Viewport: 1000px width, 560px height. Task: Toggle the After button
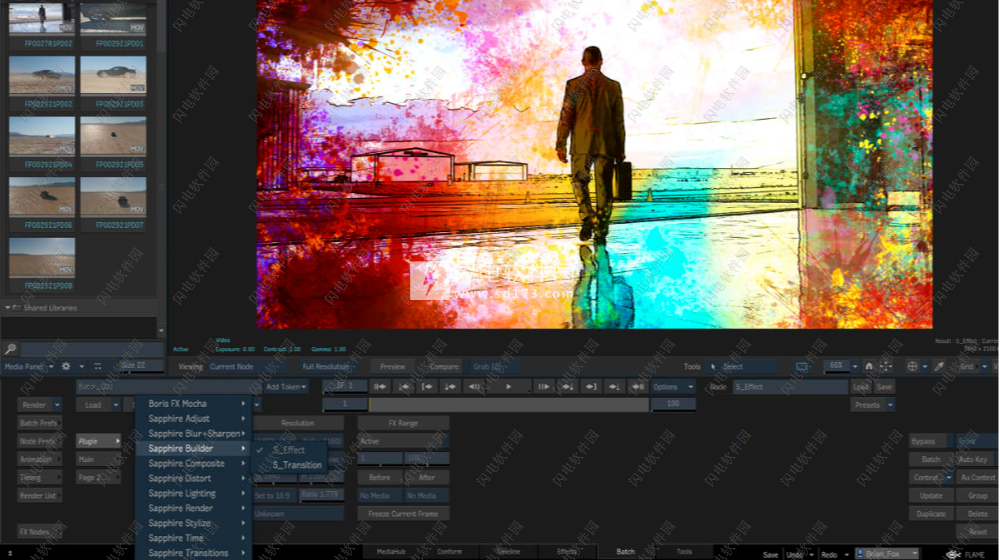coord(427,477)
